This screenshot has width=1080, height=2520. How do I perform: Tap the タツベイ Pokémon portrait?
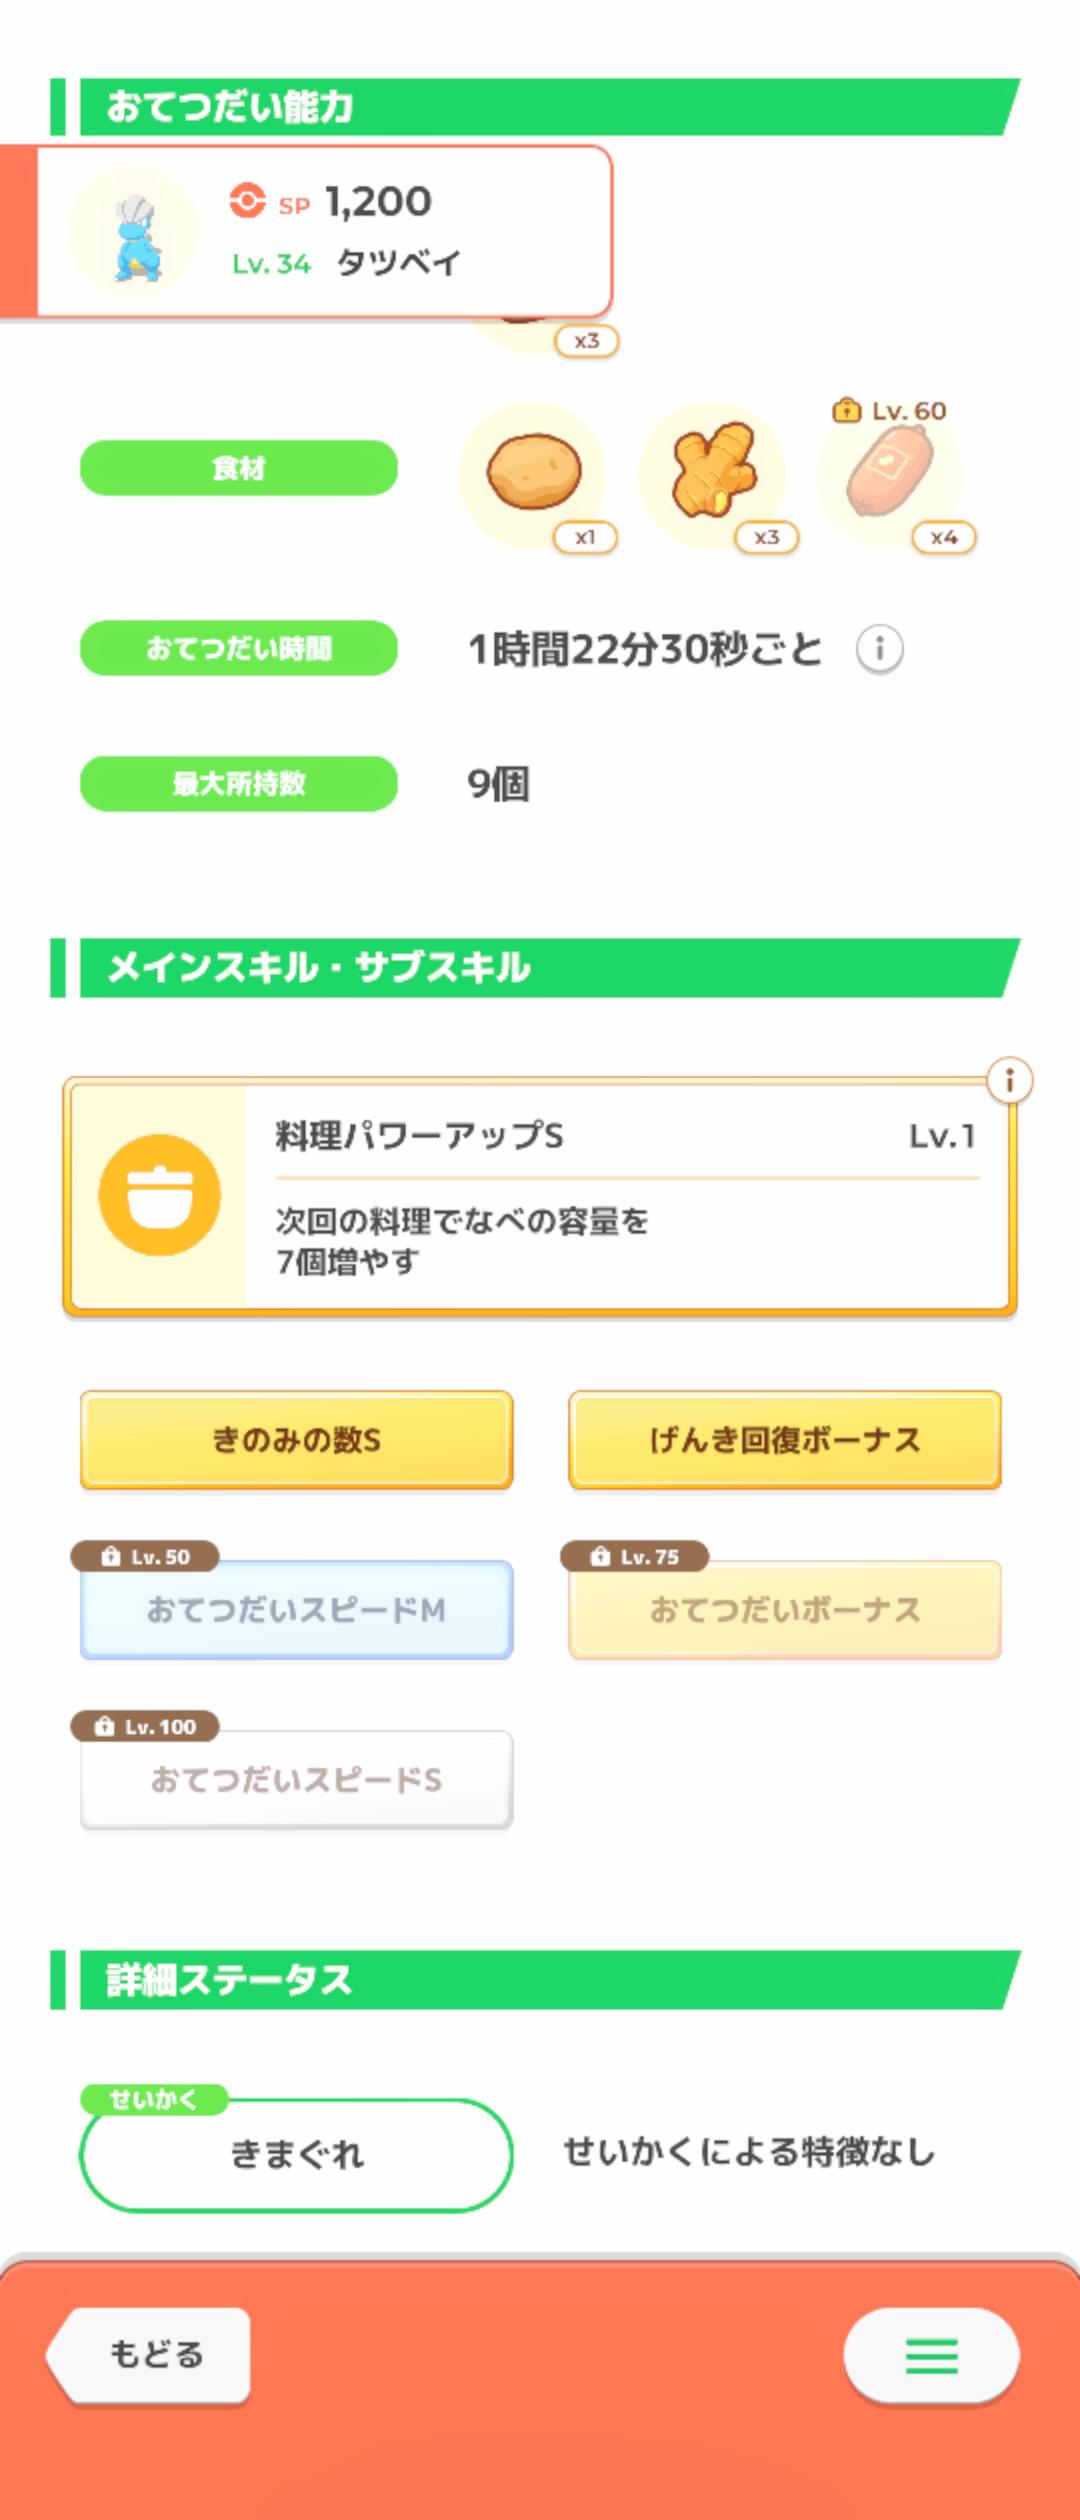(134, 233)
